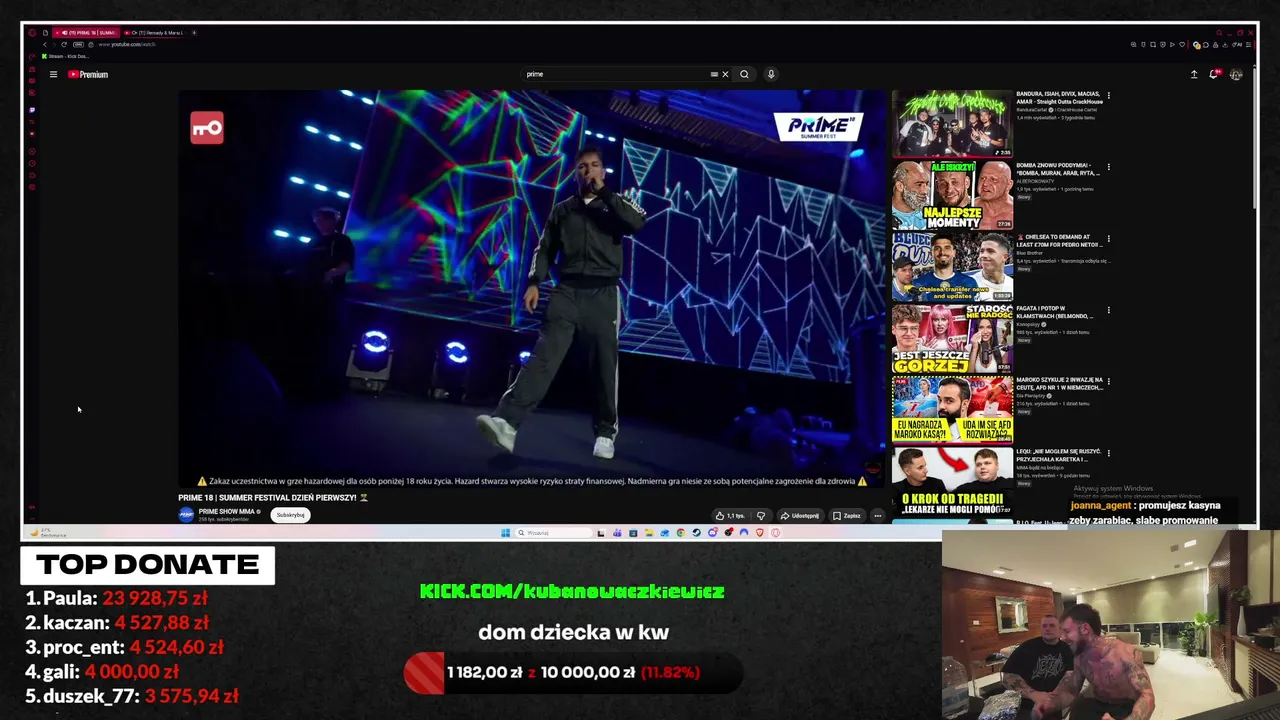Open the Windows Start menu

(x=505, y=533)
